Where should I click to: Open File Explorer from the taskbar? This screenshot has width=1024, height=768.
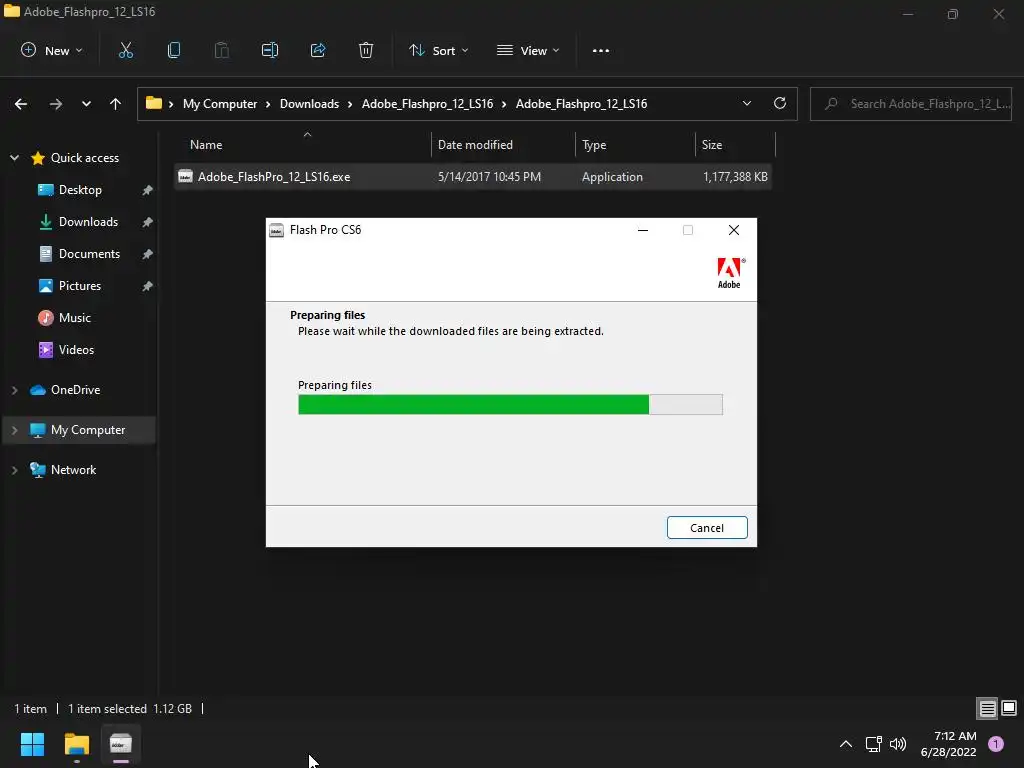(76, 744)
